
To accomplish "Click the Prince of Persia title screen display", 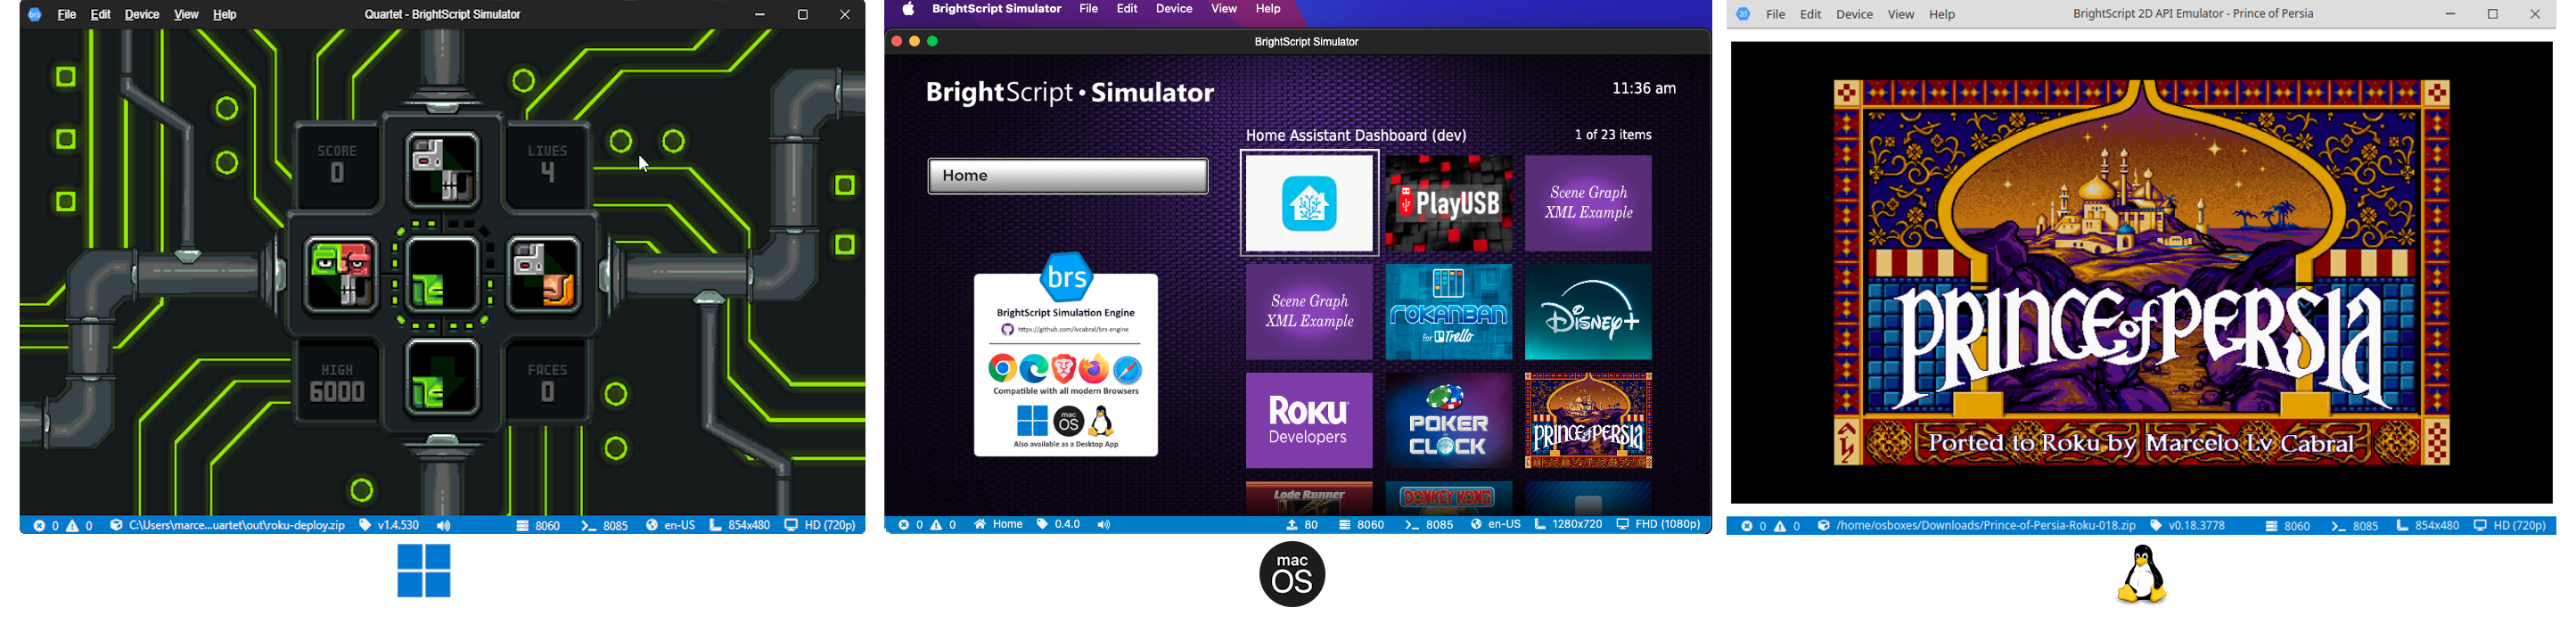I will point(2142,272).
